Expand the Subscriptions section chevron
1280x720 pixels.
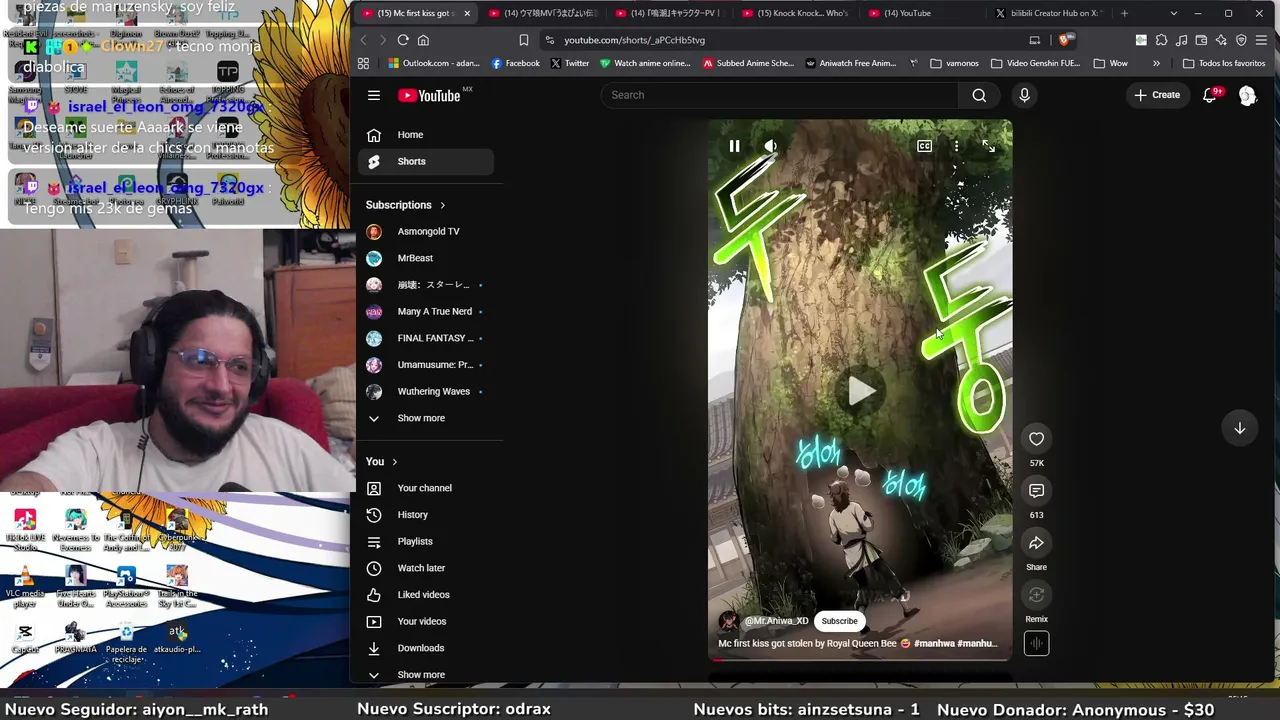(x=442, y=205)
